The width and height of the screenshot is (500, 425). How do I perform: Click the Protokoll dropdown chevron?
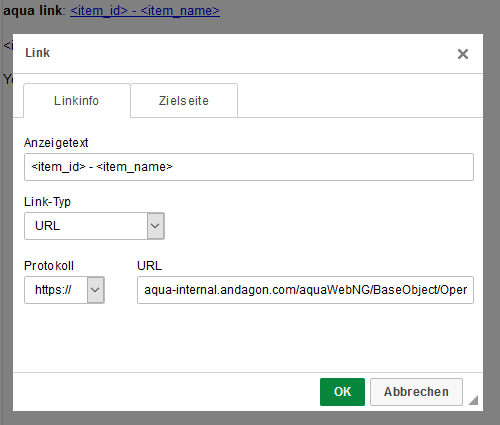pyautogui.click(x=96, y=290)
